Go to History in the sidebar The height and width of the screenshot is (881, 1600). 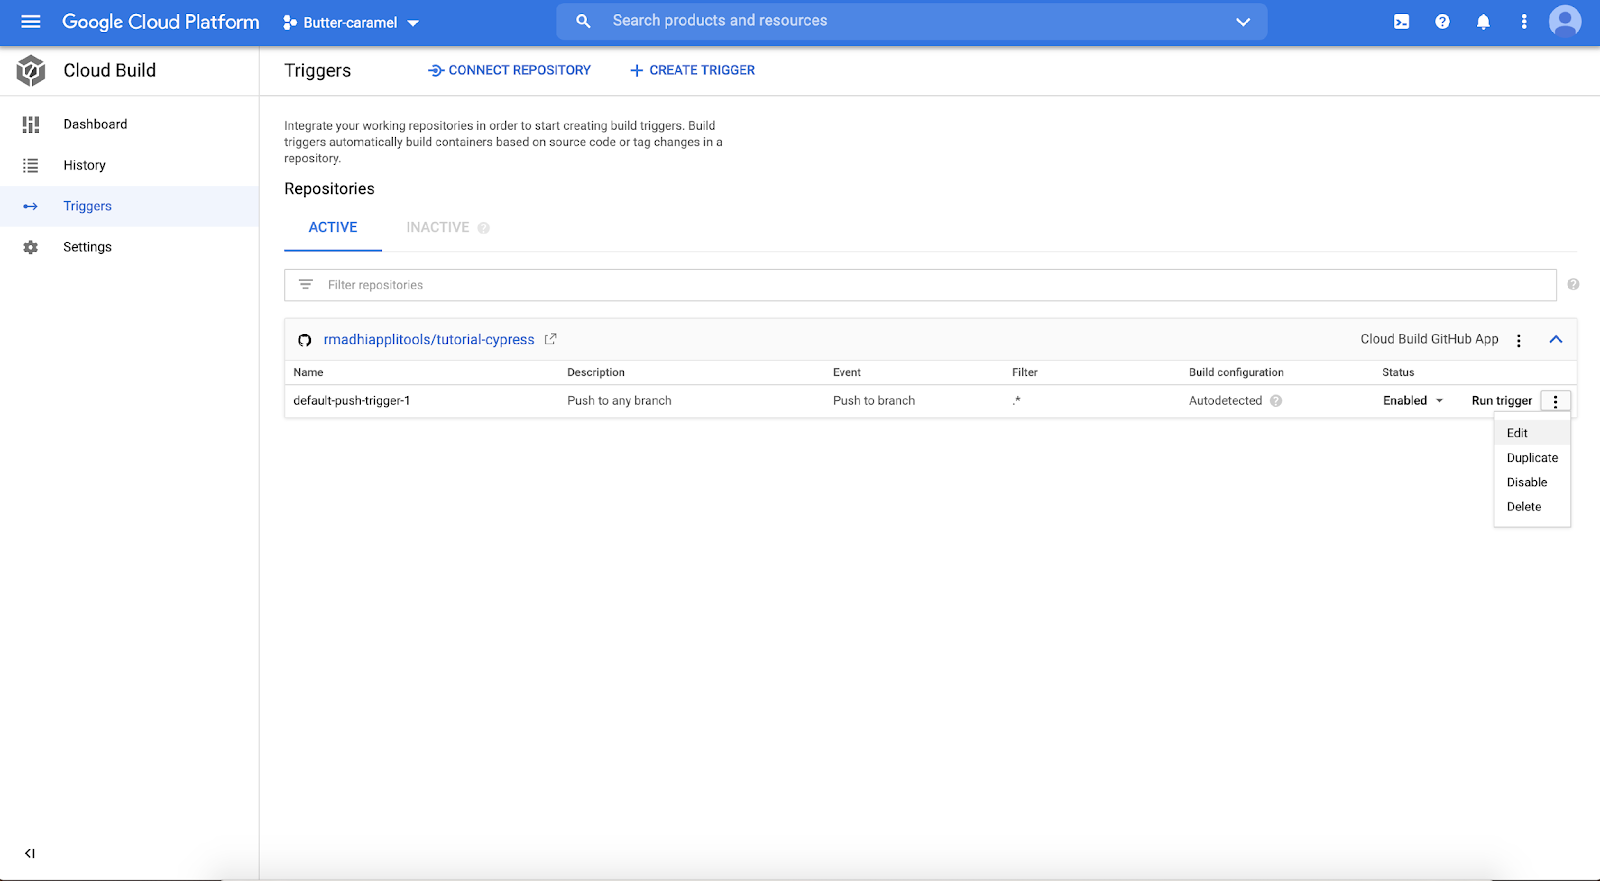[x=84, y=165]
